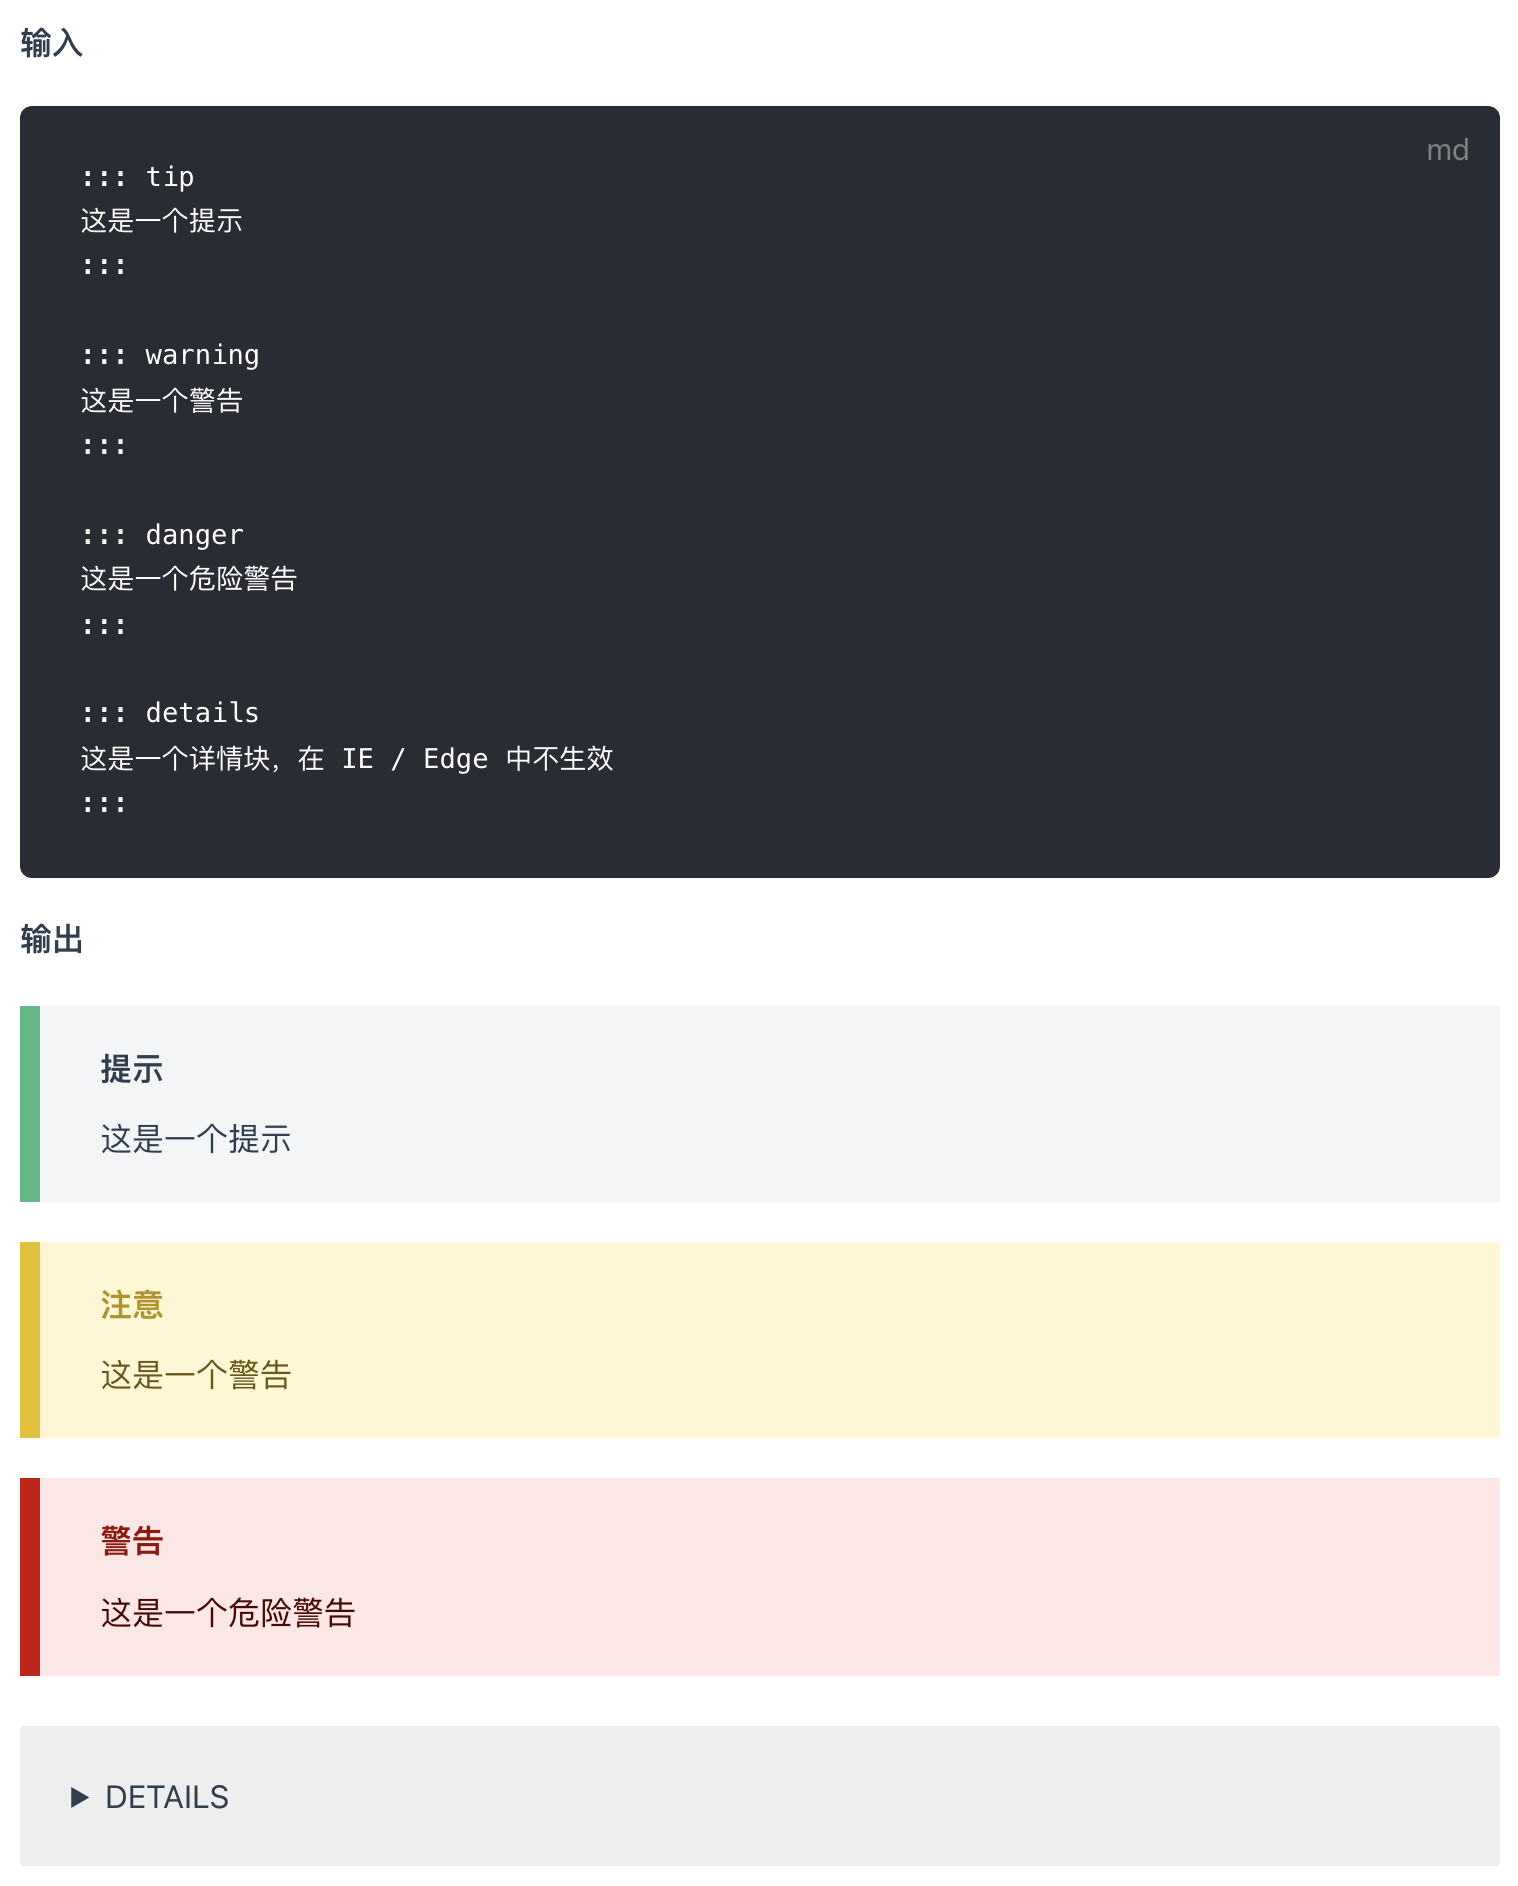Click the ::: danger code line
Screen dimensions: 1518x1886
(x=162, y=534)
